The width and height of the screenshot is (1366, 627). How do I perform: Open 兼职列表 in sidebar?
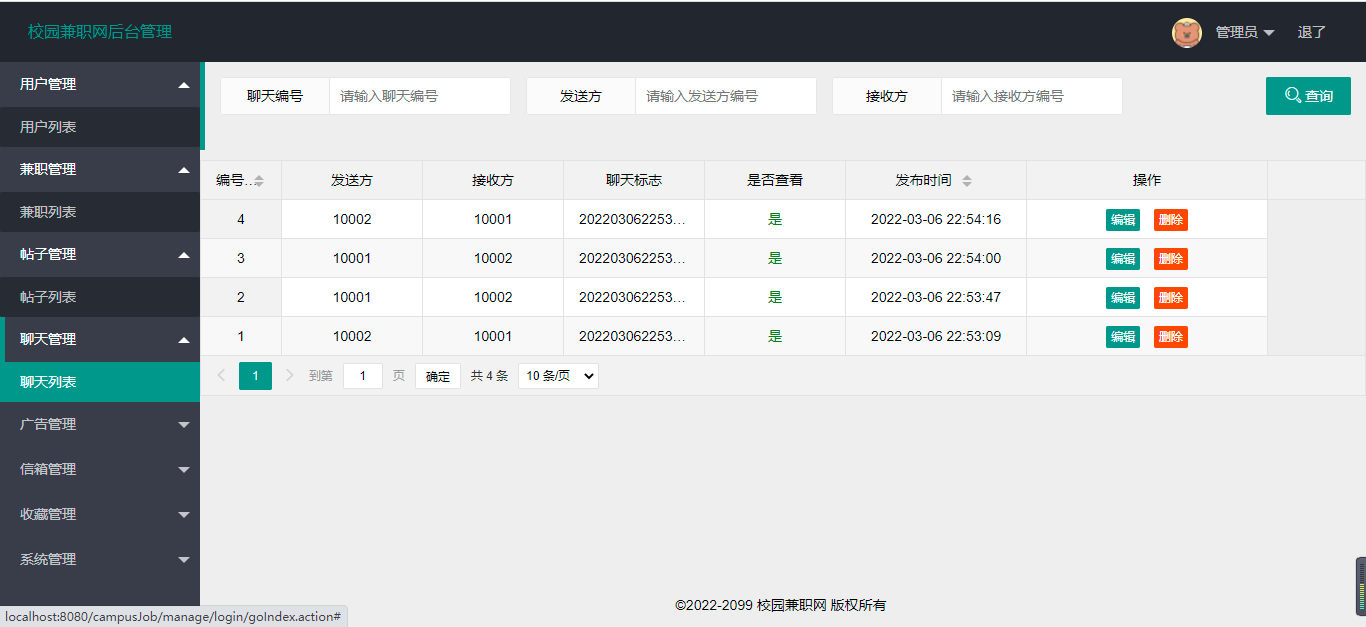pyautogui.click(x=100, y=212)
